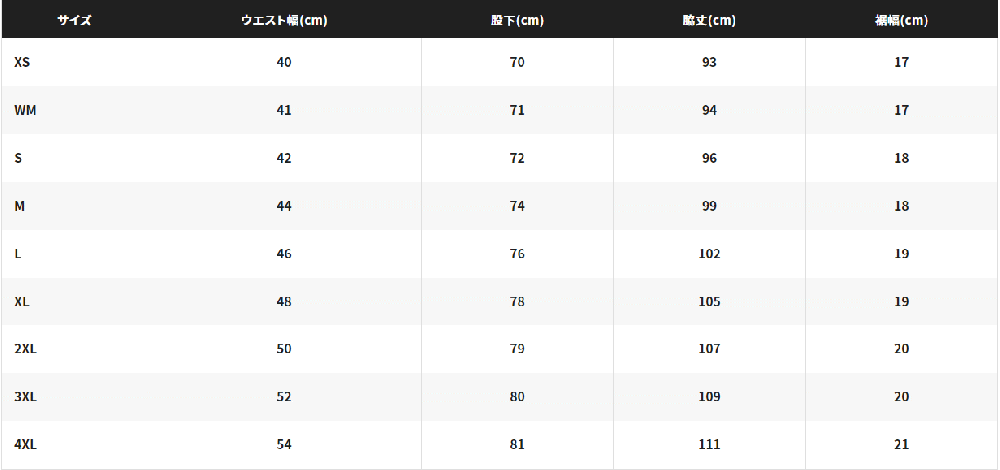Select the L size row label
Screen dimensions: 1000x470
click(17, 253)
